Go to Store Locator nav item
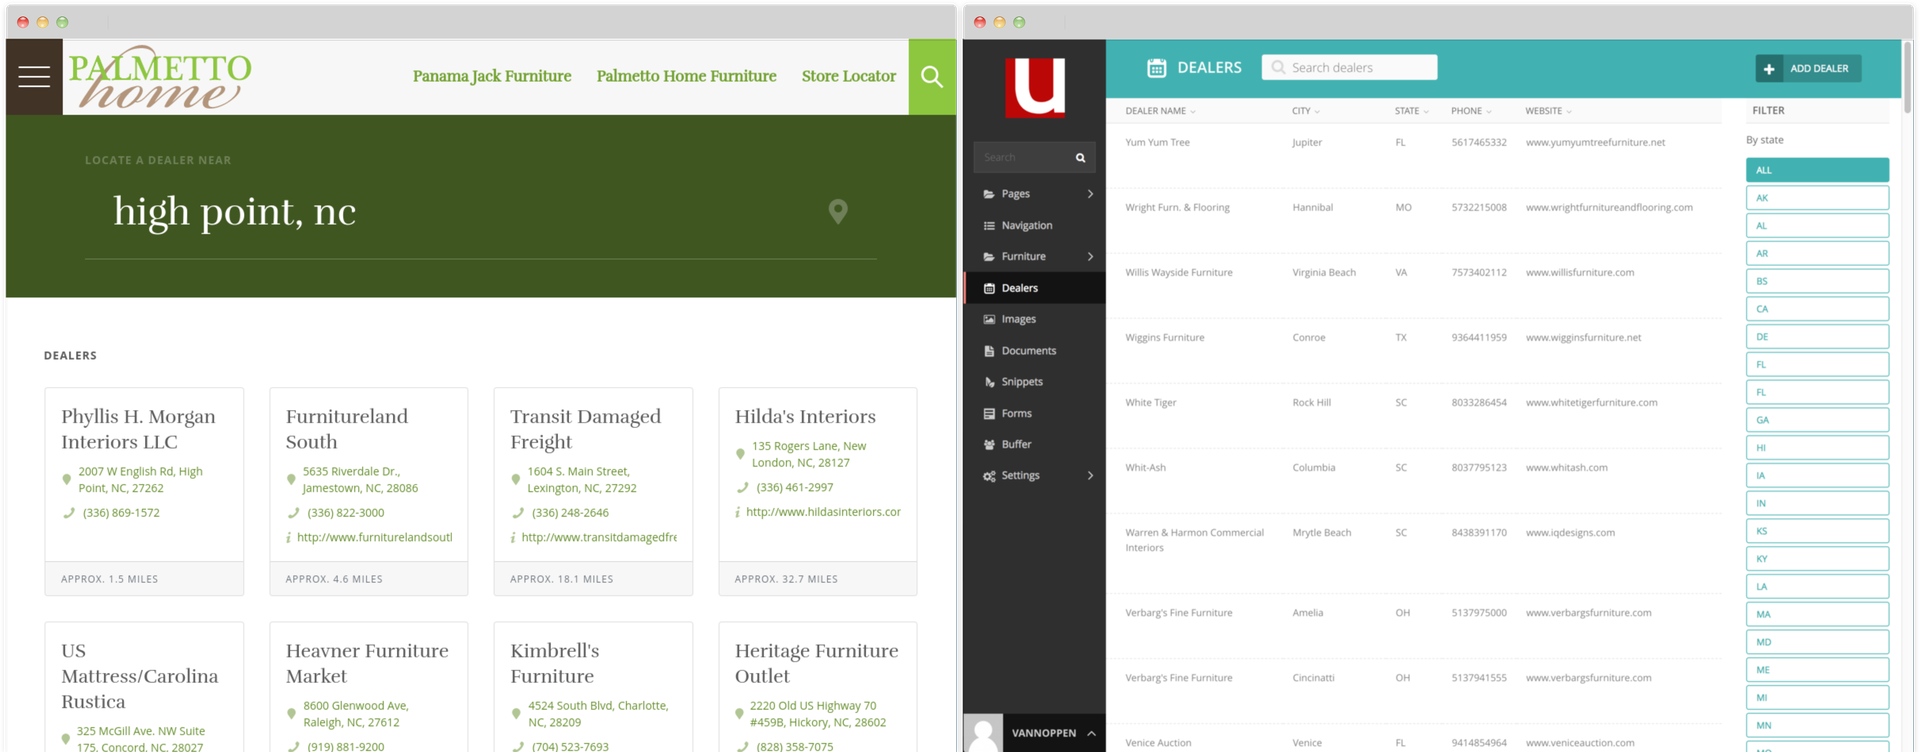The image size is (1920, 752). pos(849,76)
